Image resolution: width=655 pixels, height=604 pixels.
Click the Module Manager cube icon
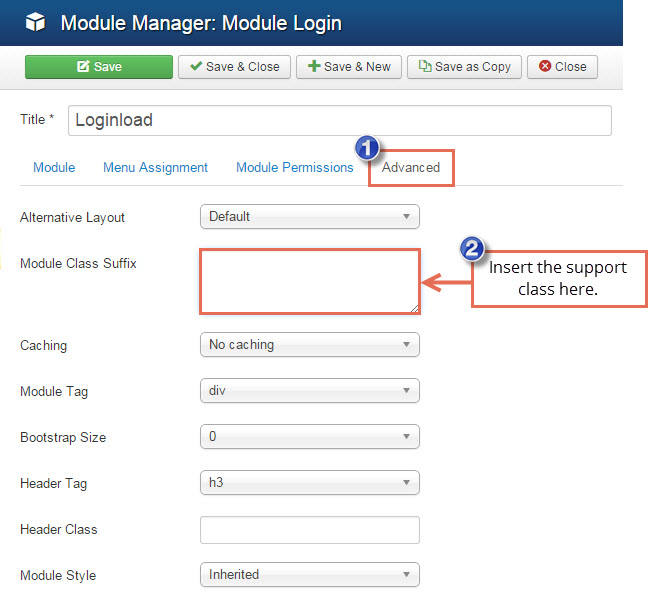point(35,22)
